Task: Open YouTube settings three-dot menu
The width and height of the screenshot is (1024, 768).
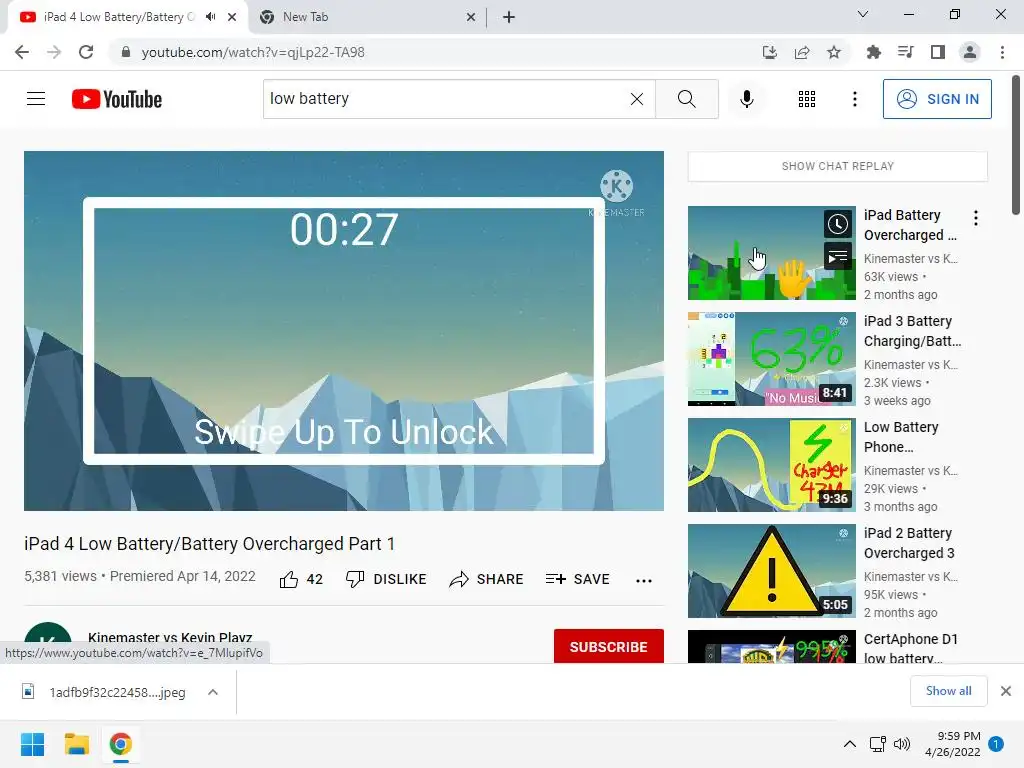Action: coord(854,99)
